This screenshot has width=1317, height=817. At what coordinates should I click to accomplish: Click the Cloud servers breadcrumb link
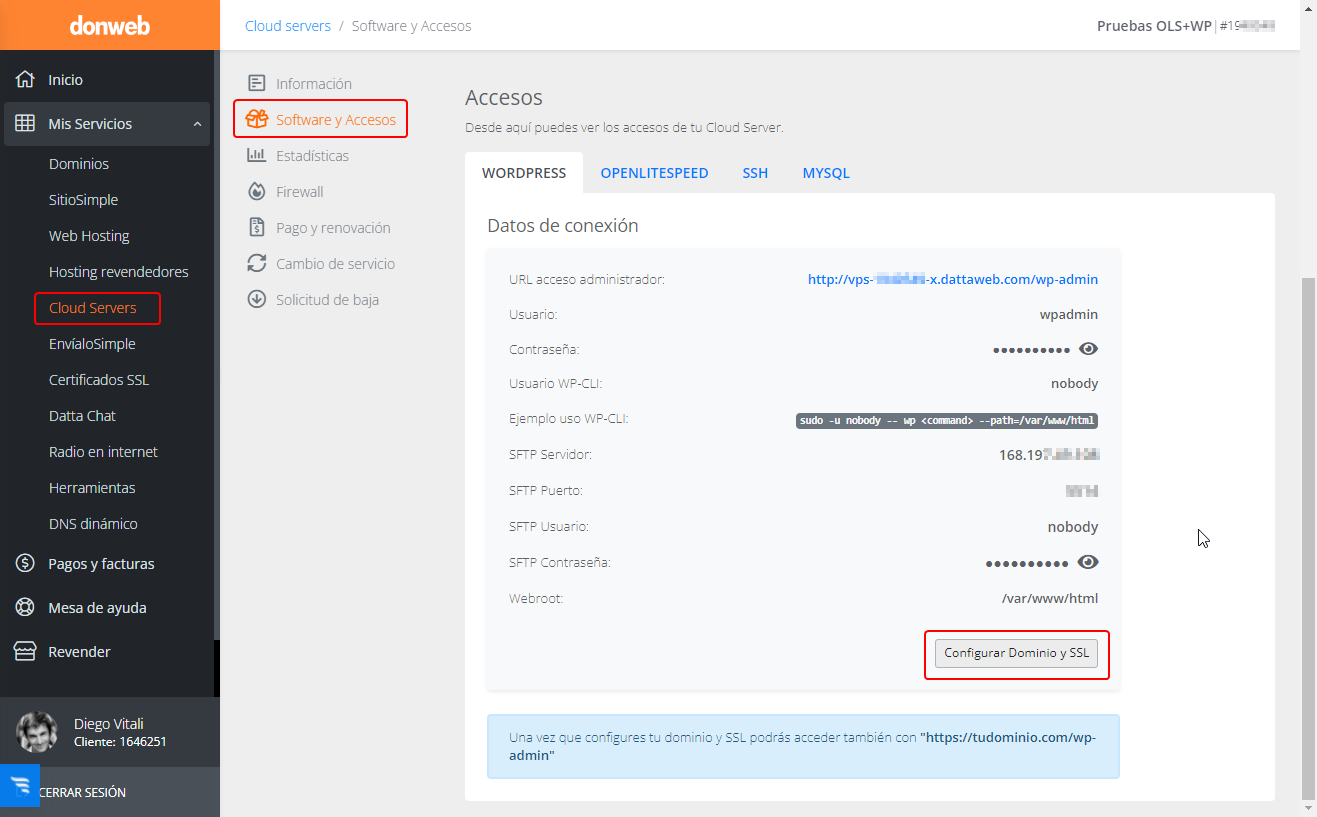tap(288, 26)
